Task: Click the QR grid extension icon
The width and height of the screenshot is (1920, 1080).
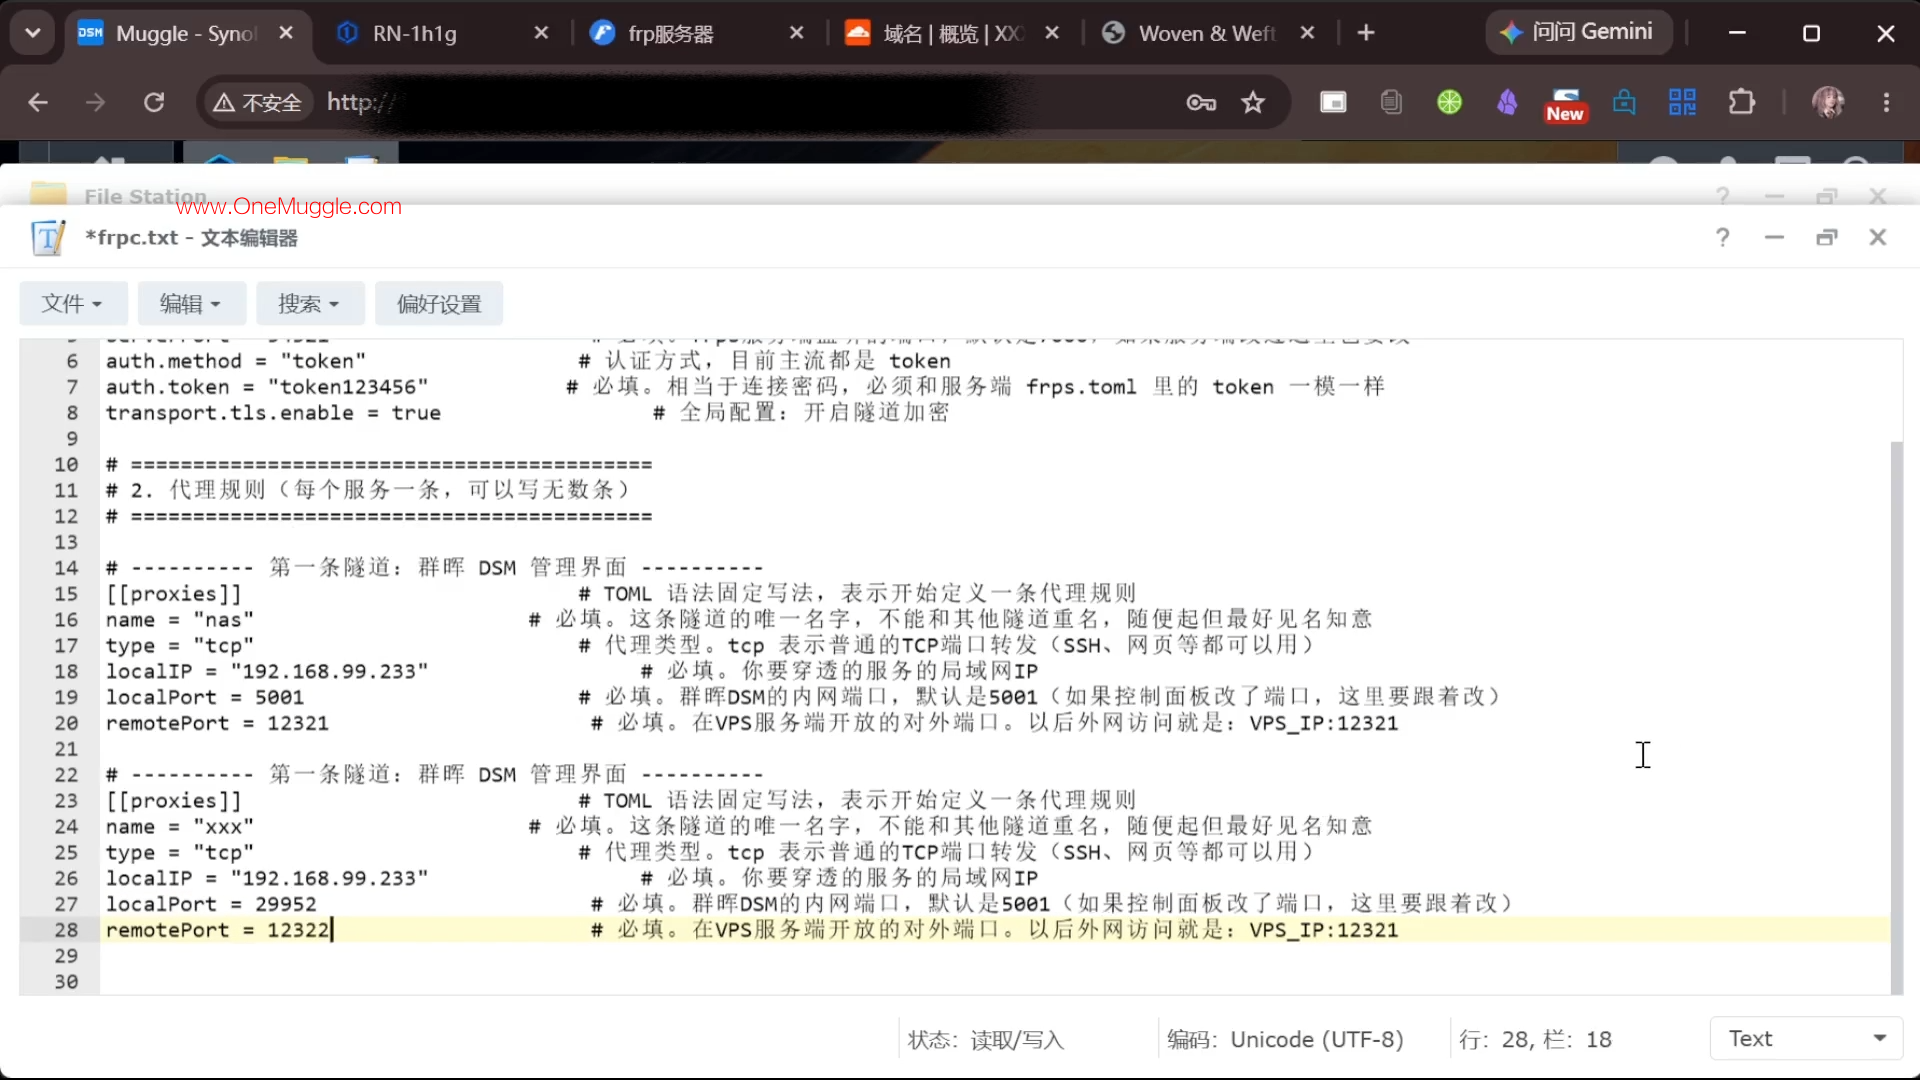Action: pos(1683,102)
